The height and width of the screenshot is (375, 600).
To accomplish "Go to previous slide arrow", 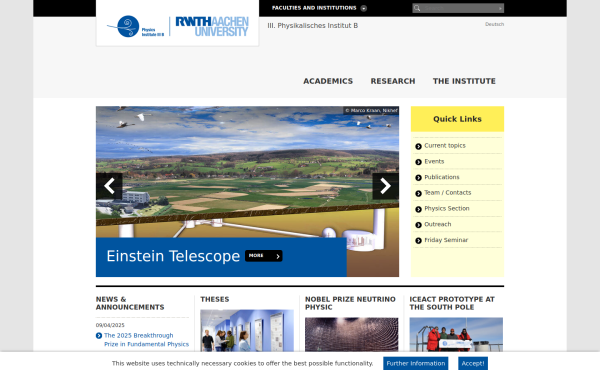I will [x=109, y=186].
